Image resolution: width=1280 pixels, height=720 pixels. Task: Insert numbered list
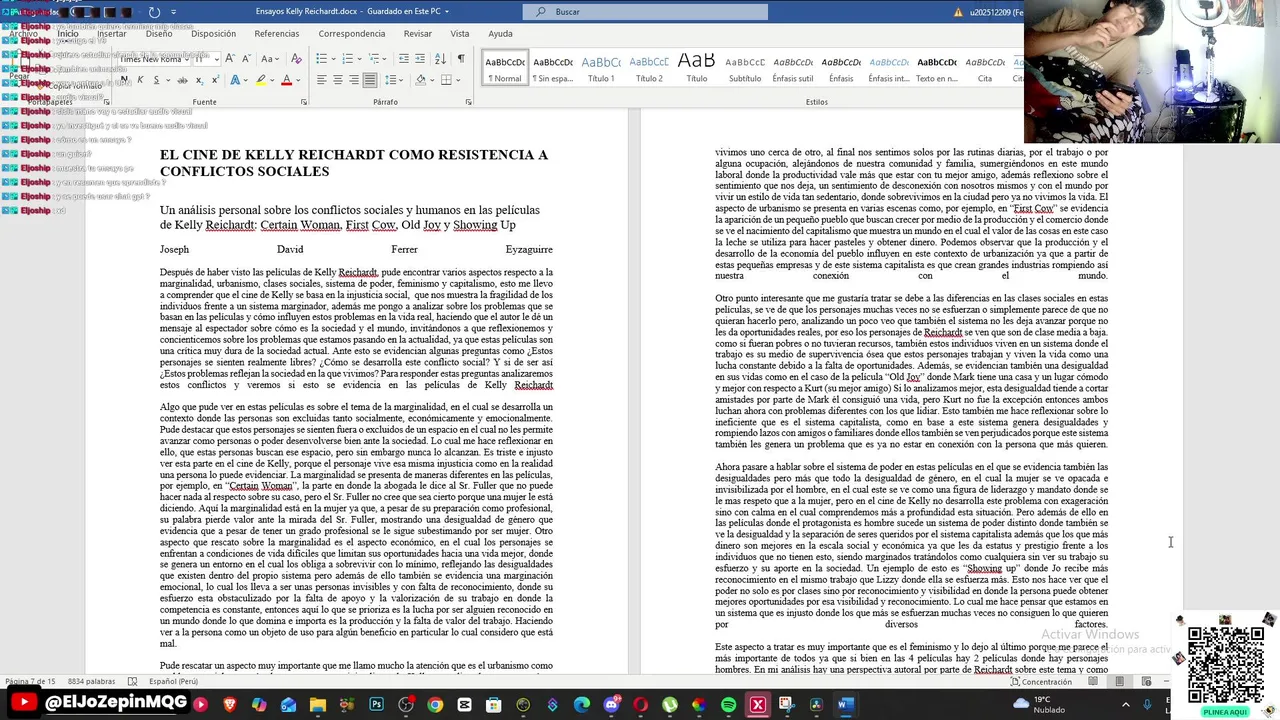point(348,58)
